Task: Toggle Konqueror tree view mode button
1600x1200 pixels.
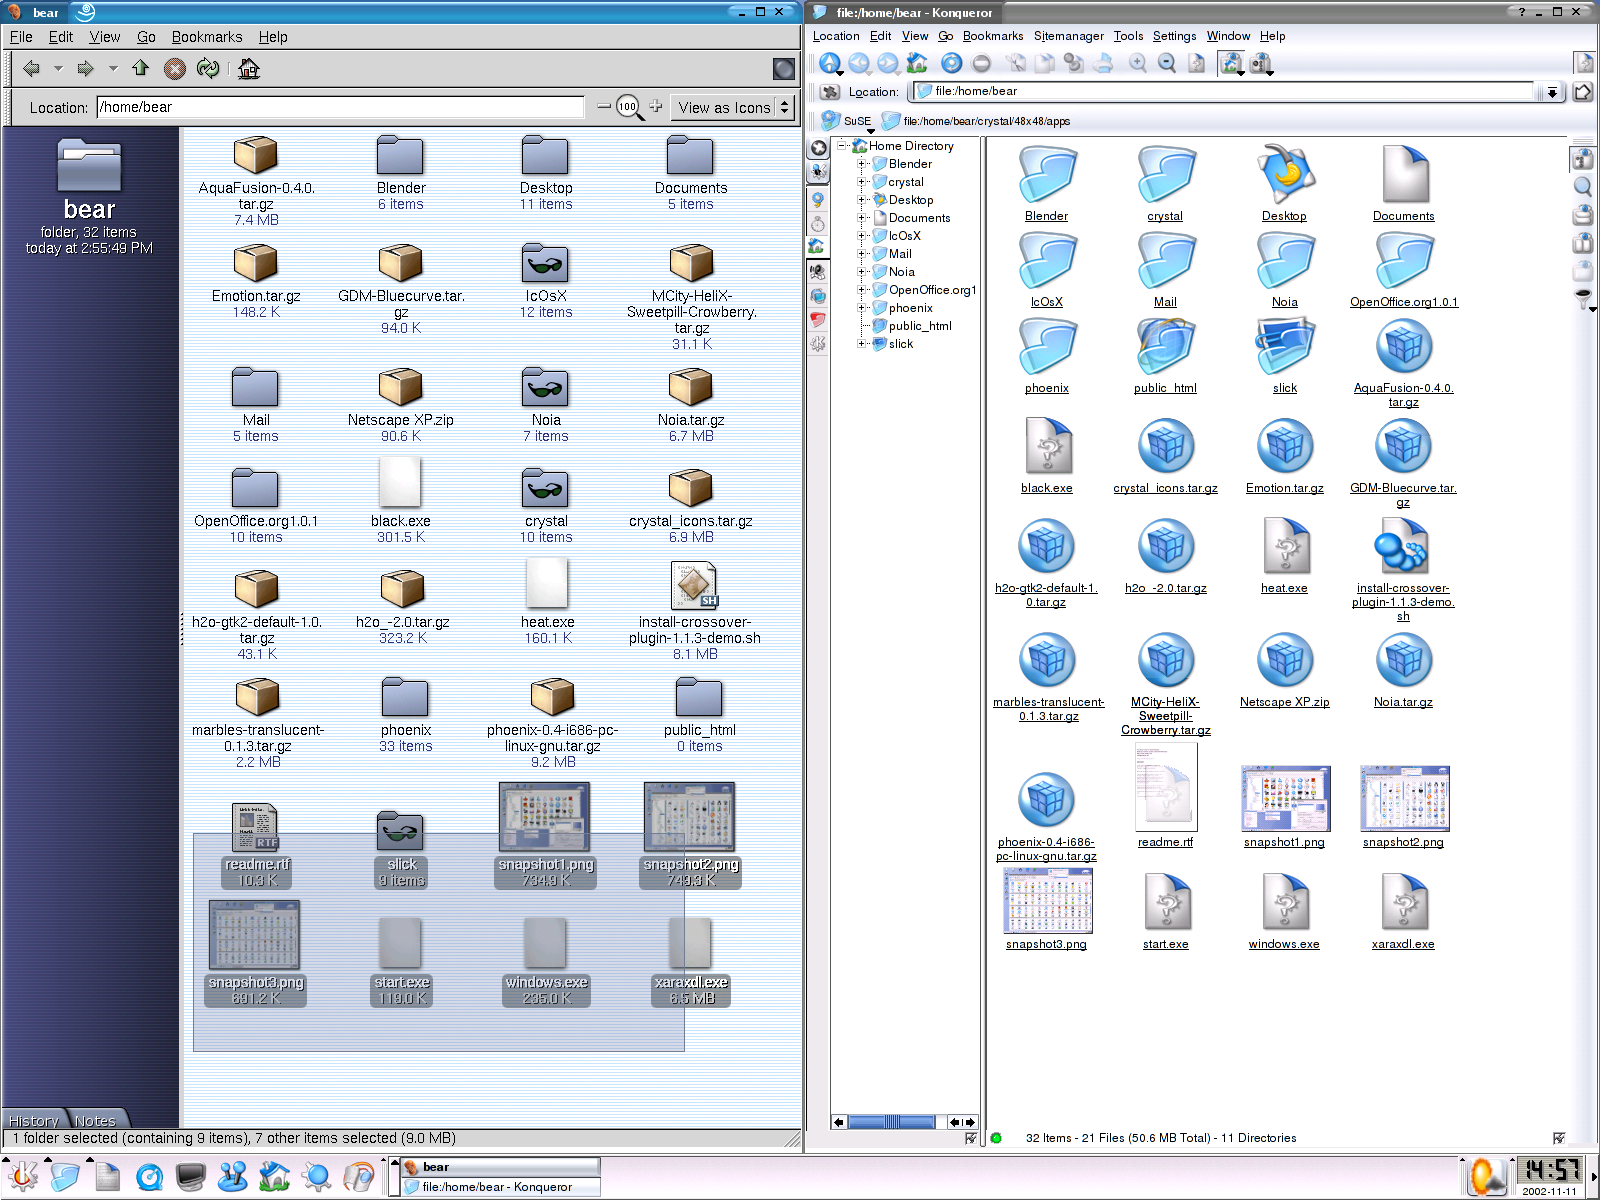Action: pos(1260,64)
